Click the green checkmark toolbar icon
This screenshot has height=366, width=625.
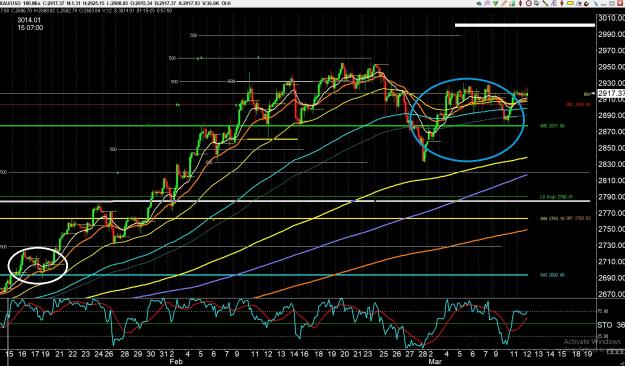pyautogui.click(x=495, y=3)
